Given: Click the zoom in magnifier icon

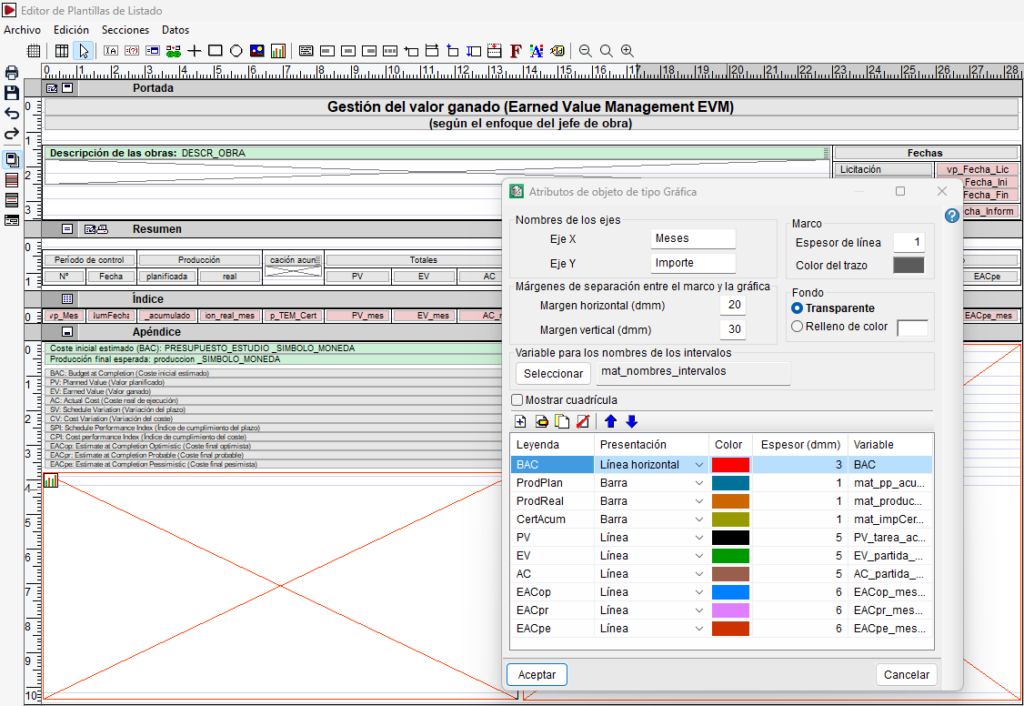Looking at the screenshot, I should (x=627, y=51).
